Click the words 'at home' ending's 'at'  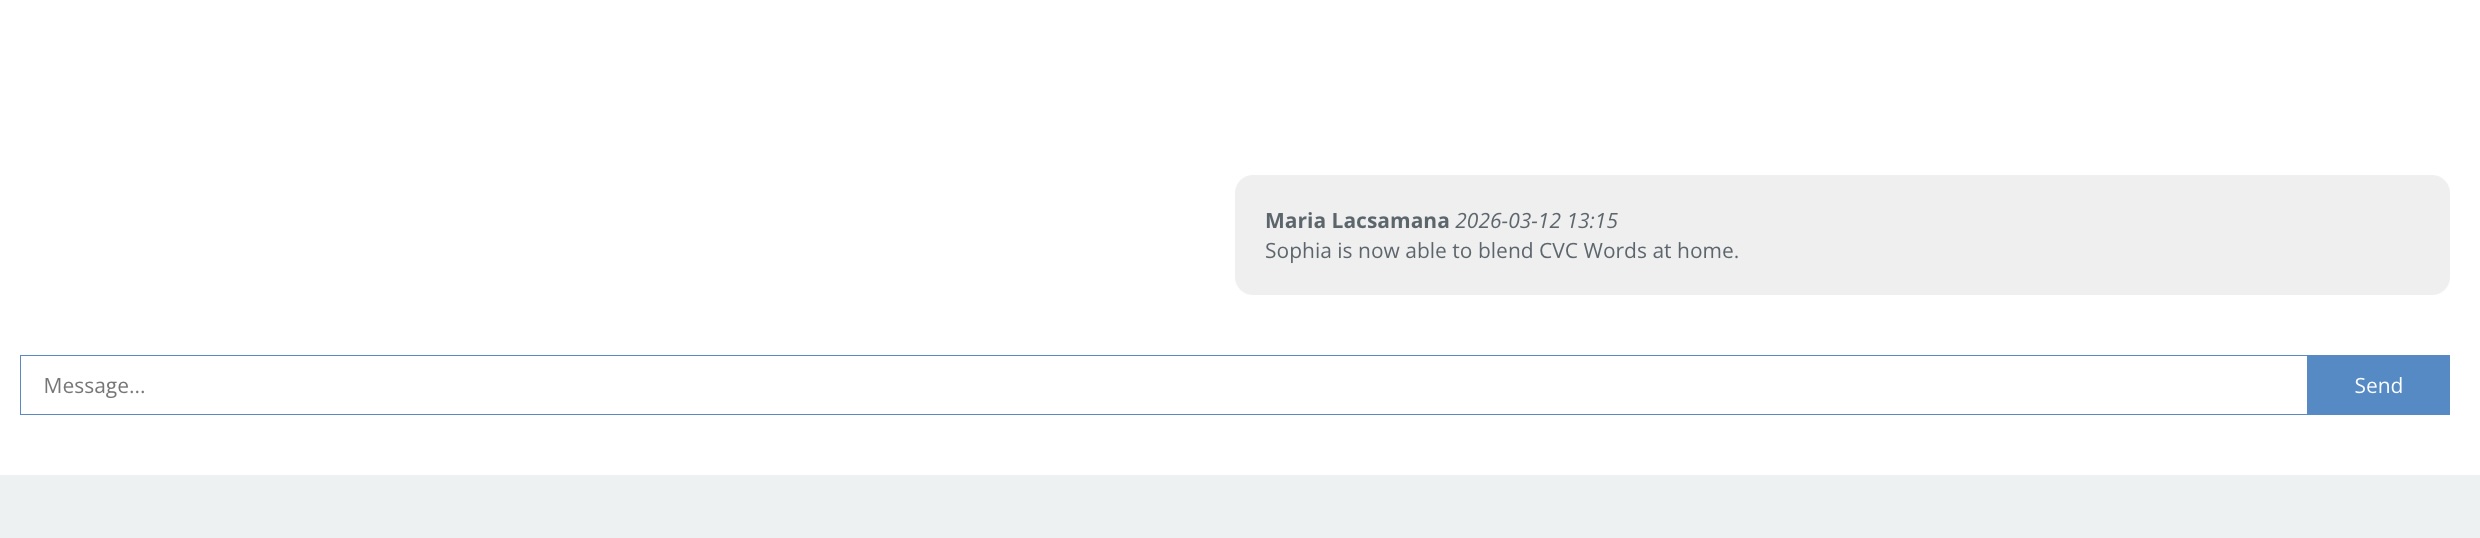[1661, 251]
